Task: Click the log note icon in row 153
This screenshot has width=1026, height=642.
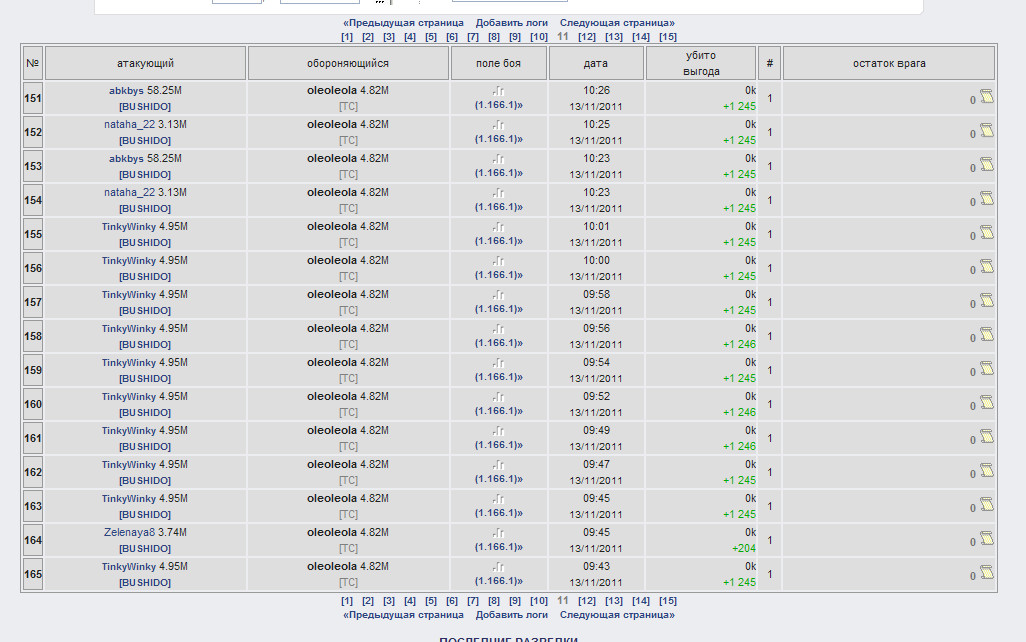Action: pos(986,164)
